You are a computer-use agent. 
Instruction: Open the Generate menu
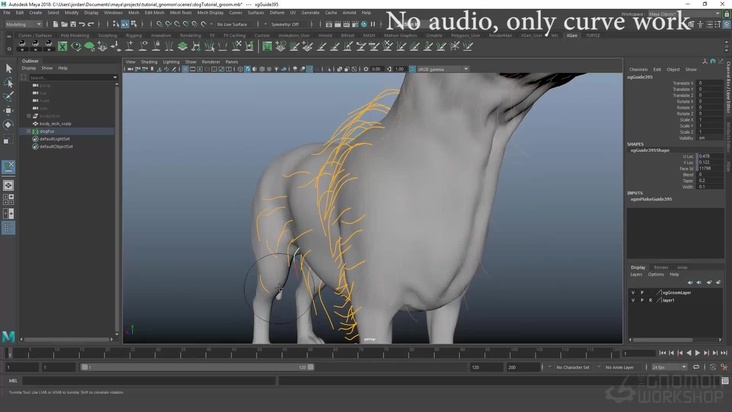[x=310, y=13]
